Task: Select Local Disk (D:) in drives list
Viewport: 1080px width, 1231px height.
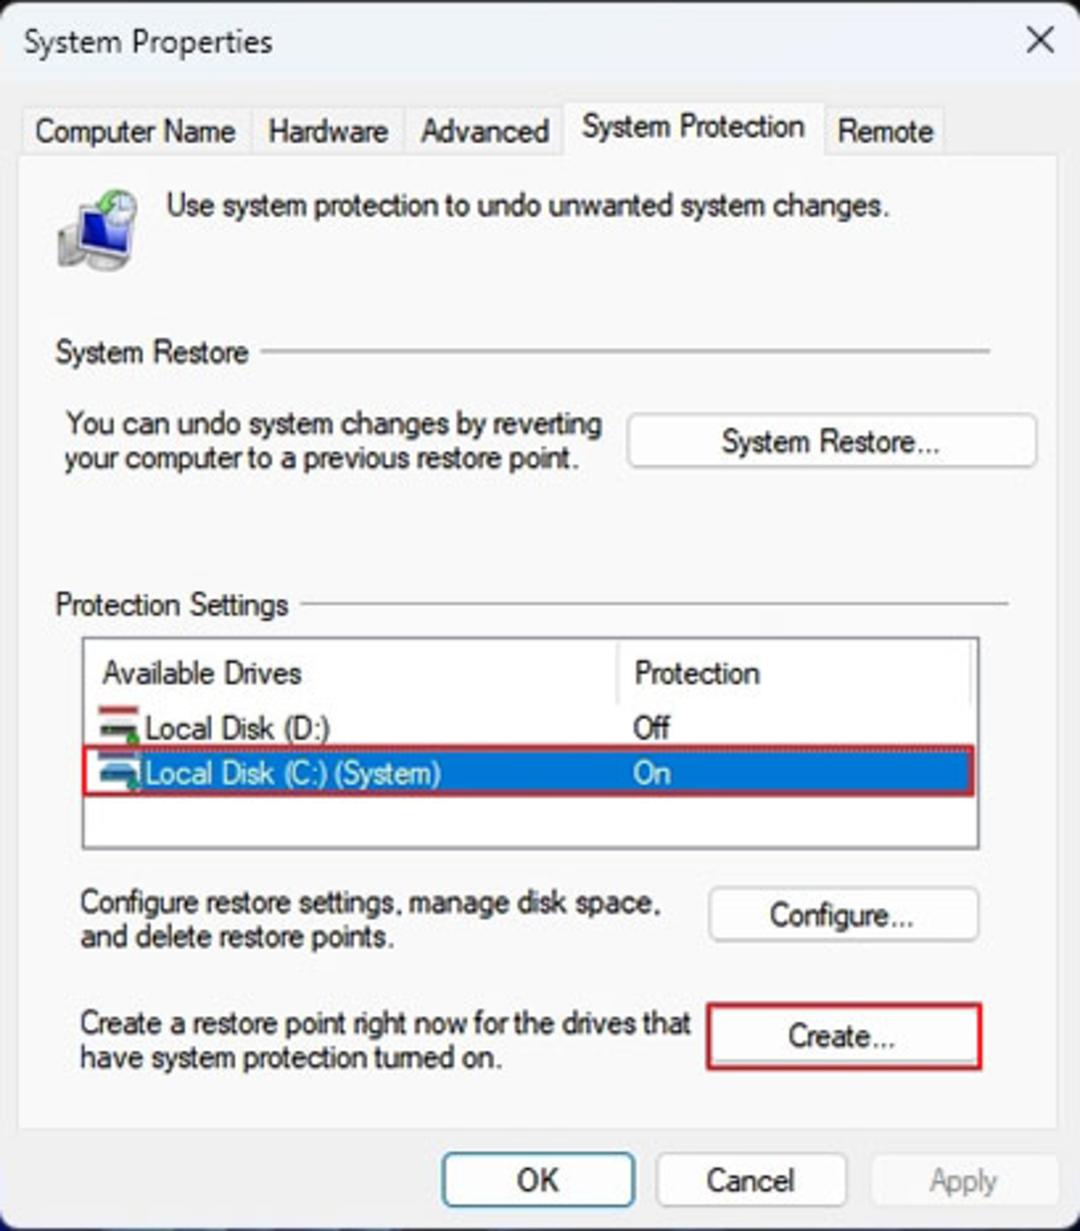Action: pyautogui.click(x=528, y=727)
